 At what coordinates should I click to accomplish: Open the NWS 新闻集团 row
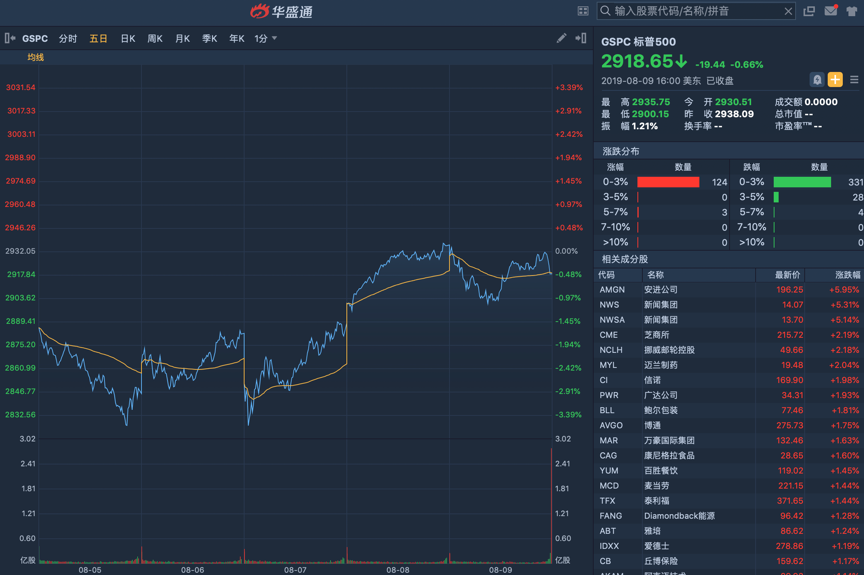click(x=729, y=305)
